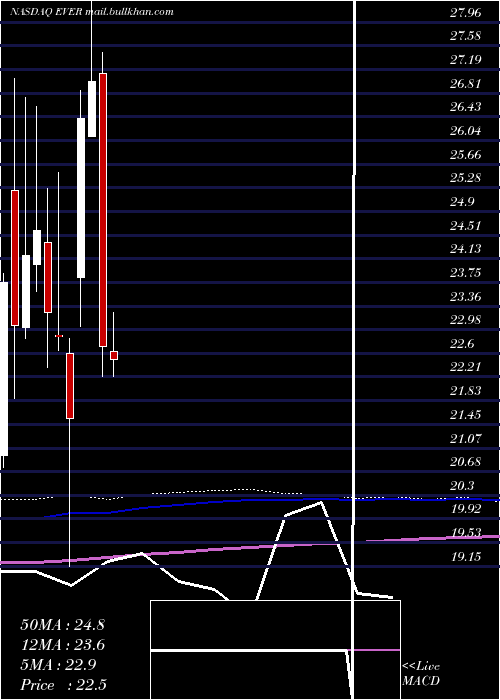The height and width of the screenshot is (700, 500).
Task: Click the 26.81 price axis label
Action: click(466, 83)
